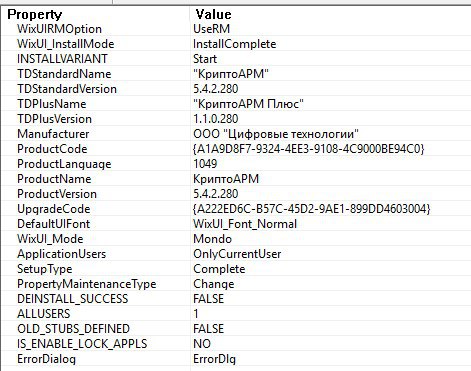
Task: Select the DefaultUIFont property
Action: (x=53, y=224)
